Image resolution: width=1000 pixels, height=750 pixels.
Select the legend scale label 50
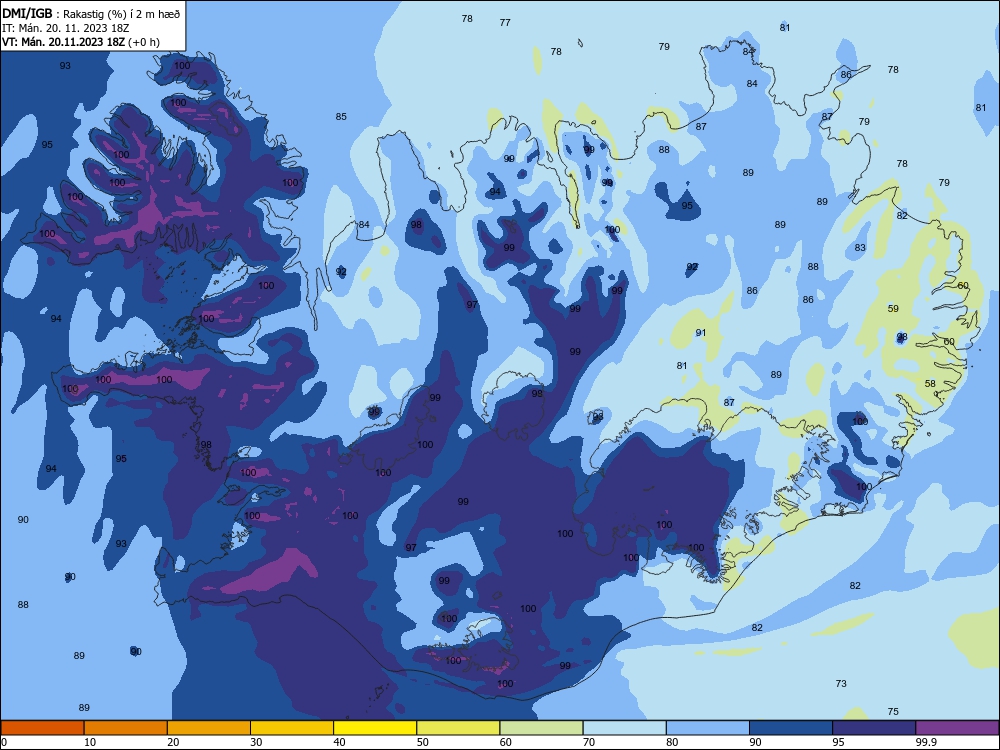(x=423, y=742)
